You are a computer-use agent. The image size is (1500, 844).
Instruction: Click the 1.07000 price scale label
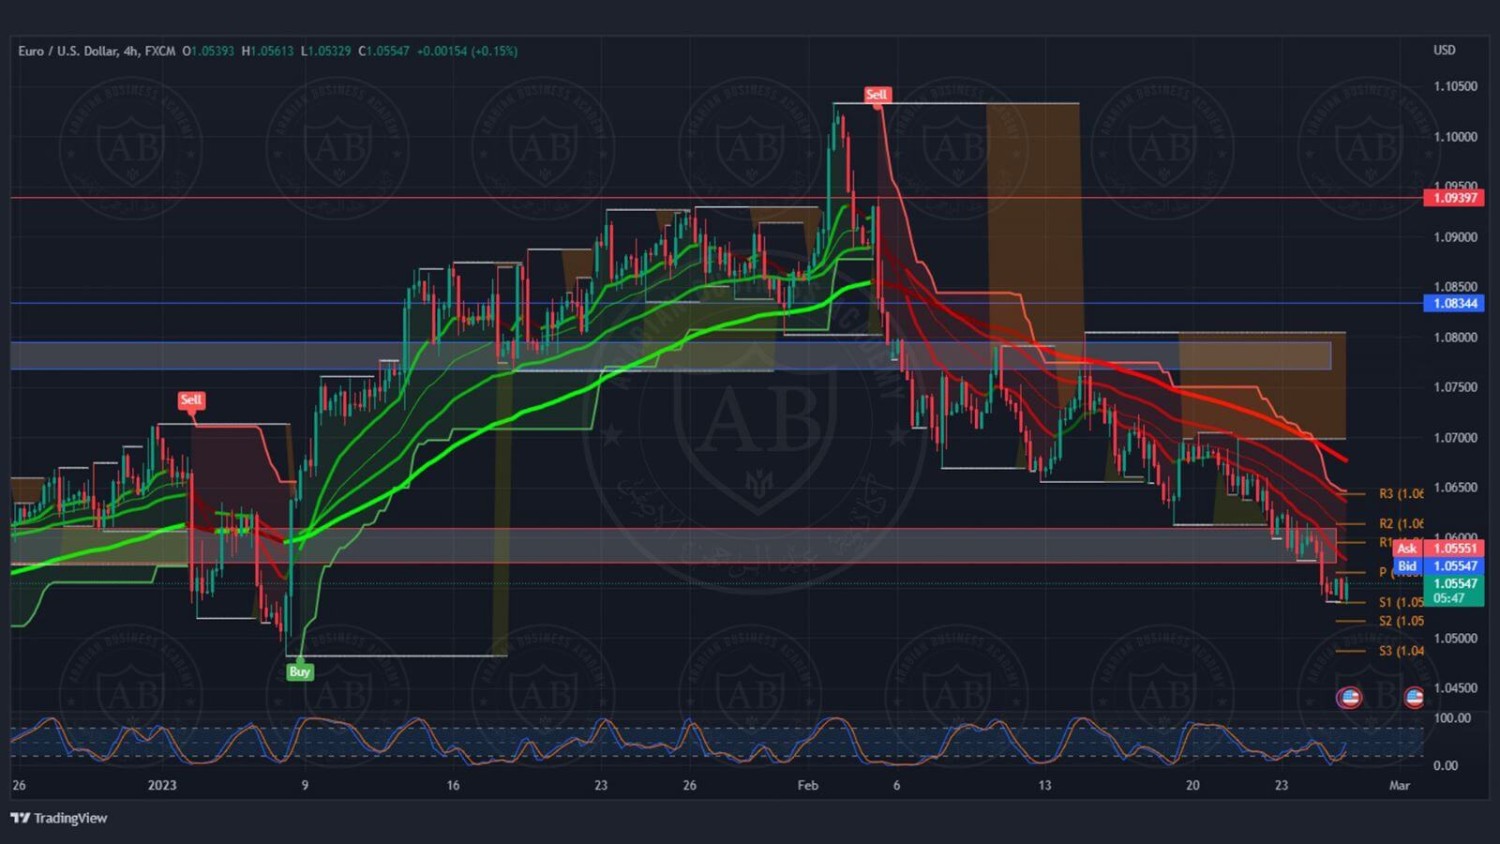point(1455,438)
